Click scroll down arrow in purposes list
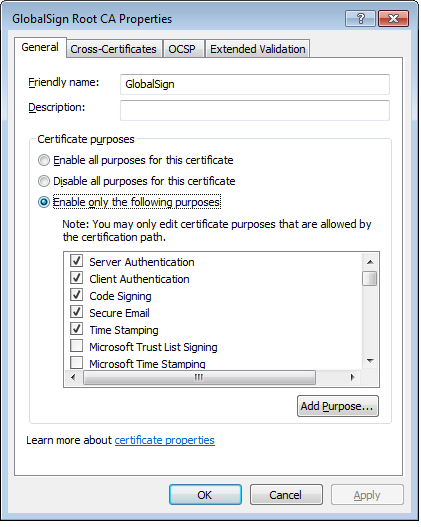 [x=370, y=361]
